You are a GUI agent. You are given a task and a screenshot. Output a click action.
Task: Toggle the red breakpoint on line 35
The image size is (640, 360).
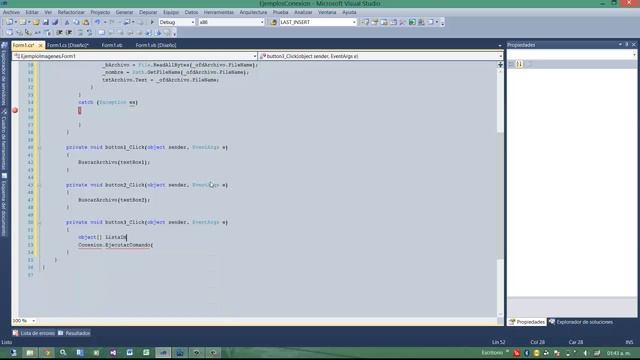[15, 110]
